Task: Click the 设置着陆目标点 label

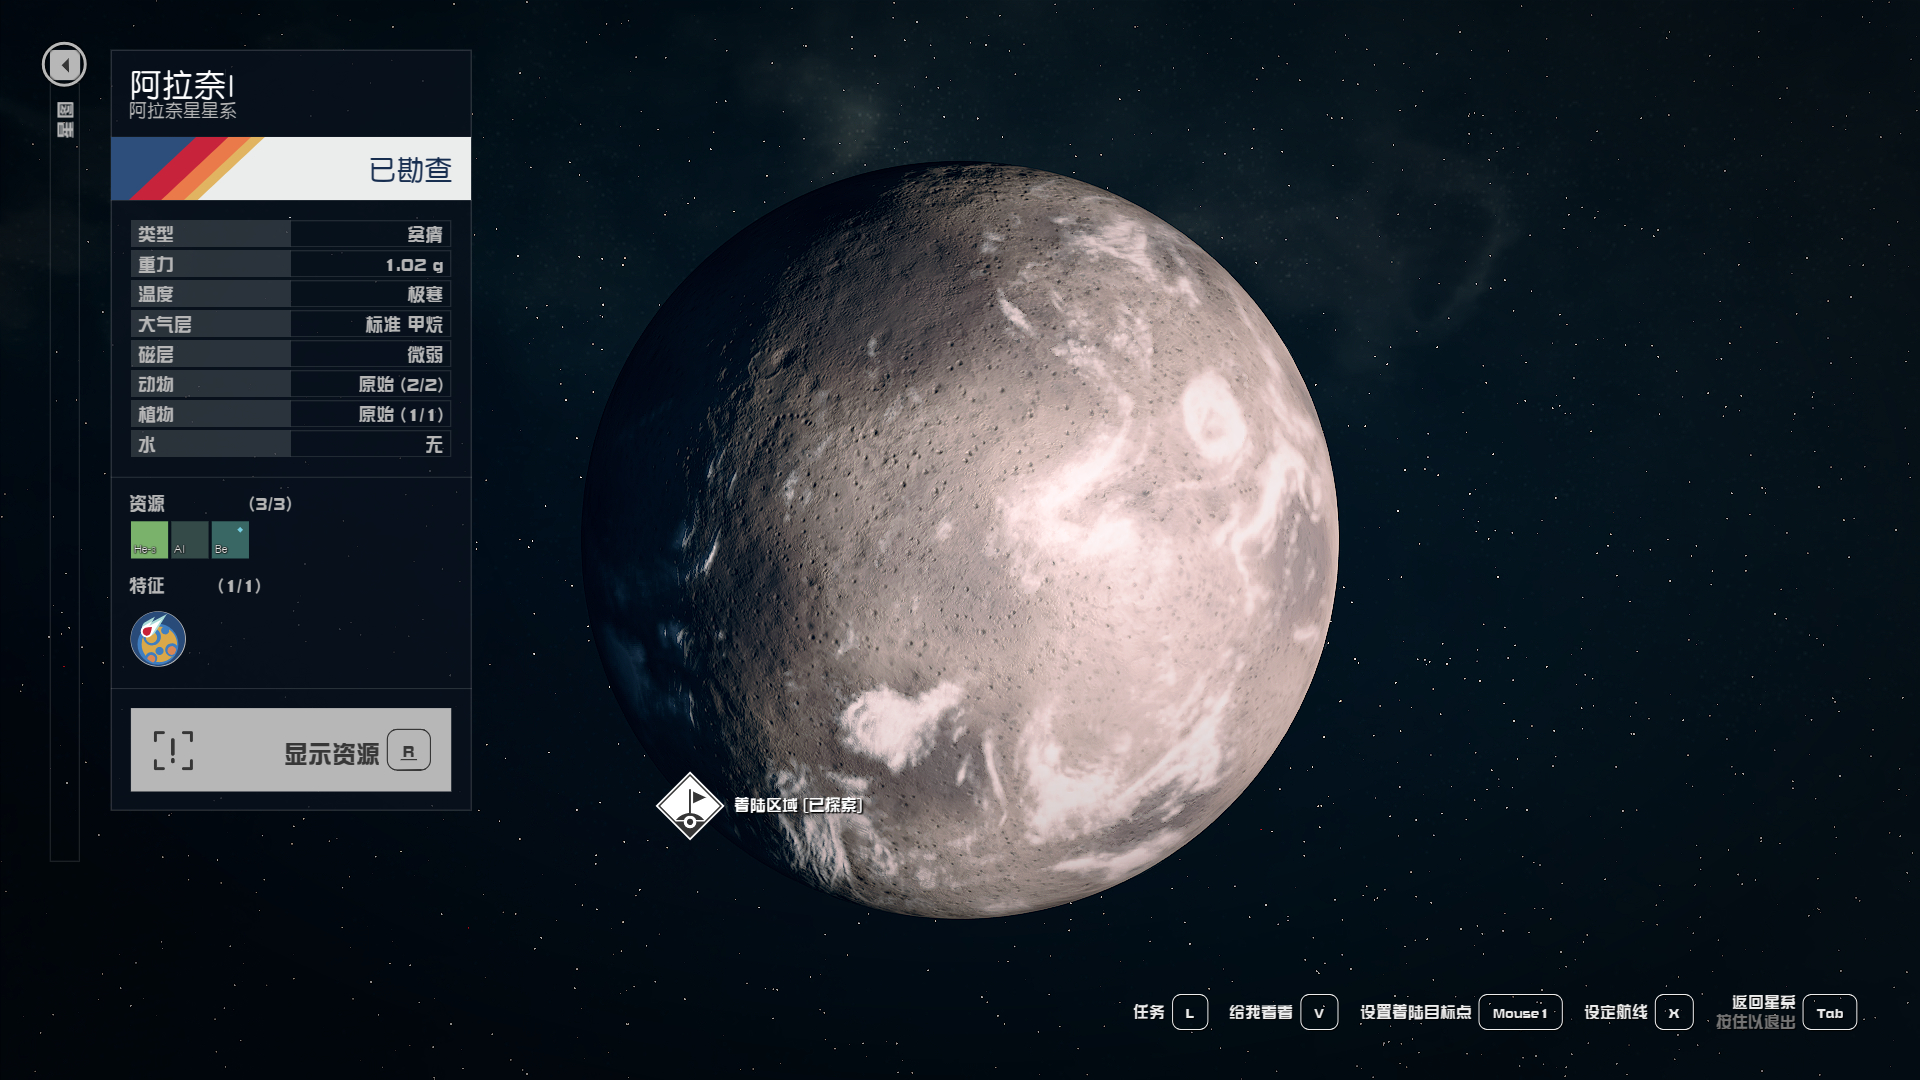Action: [1416, 1012]
